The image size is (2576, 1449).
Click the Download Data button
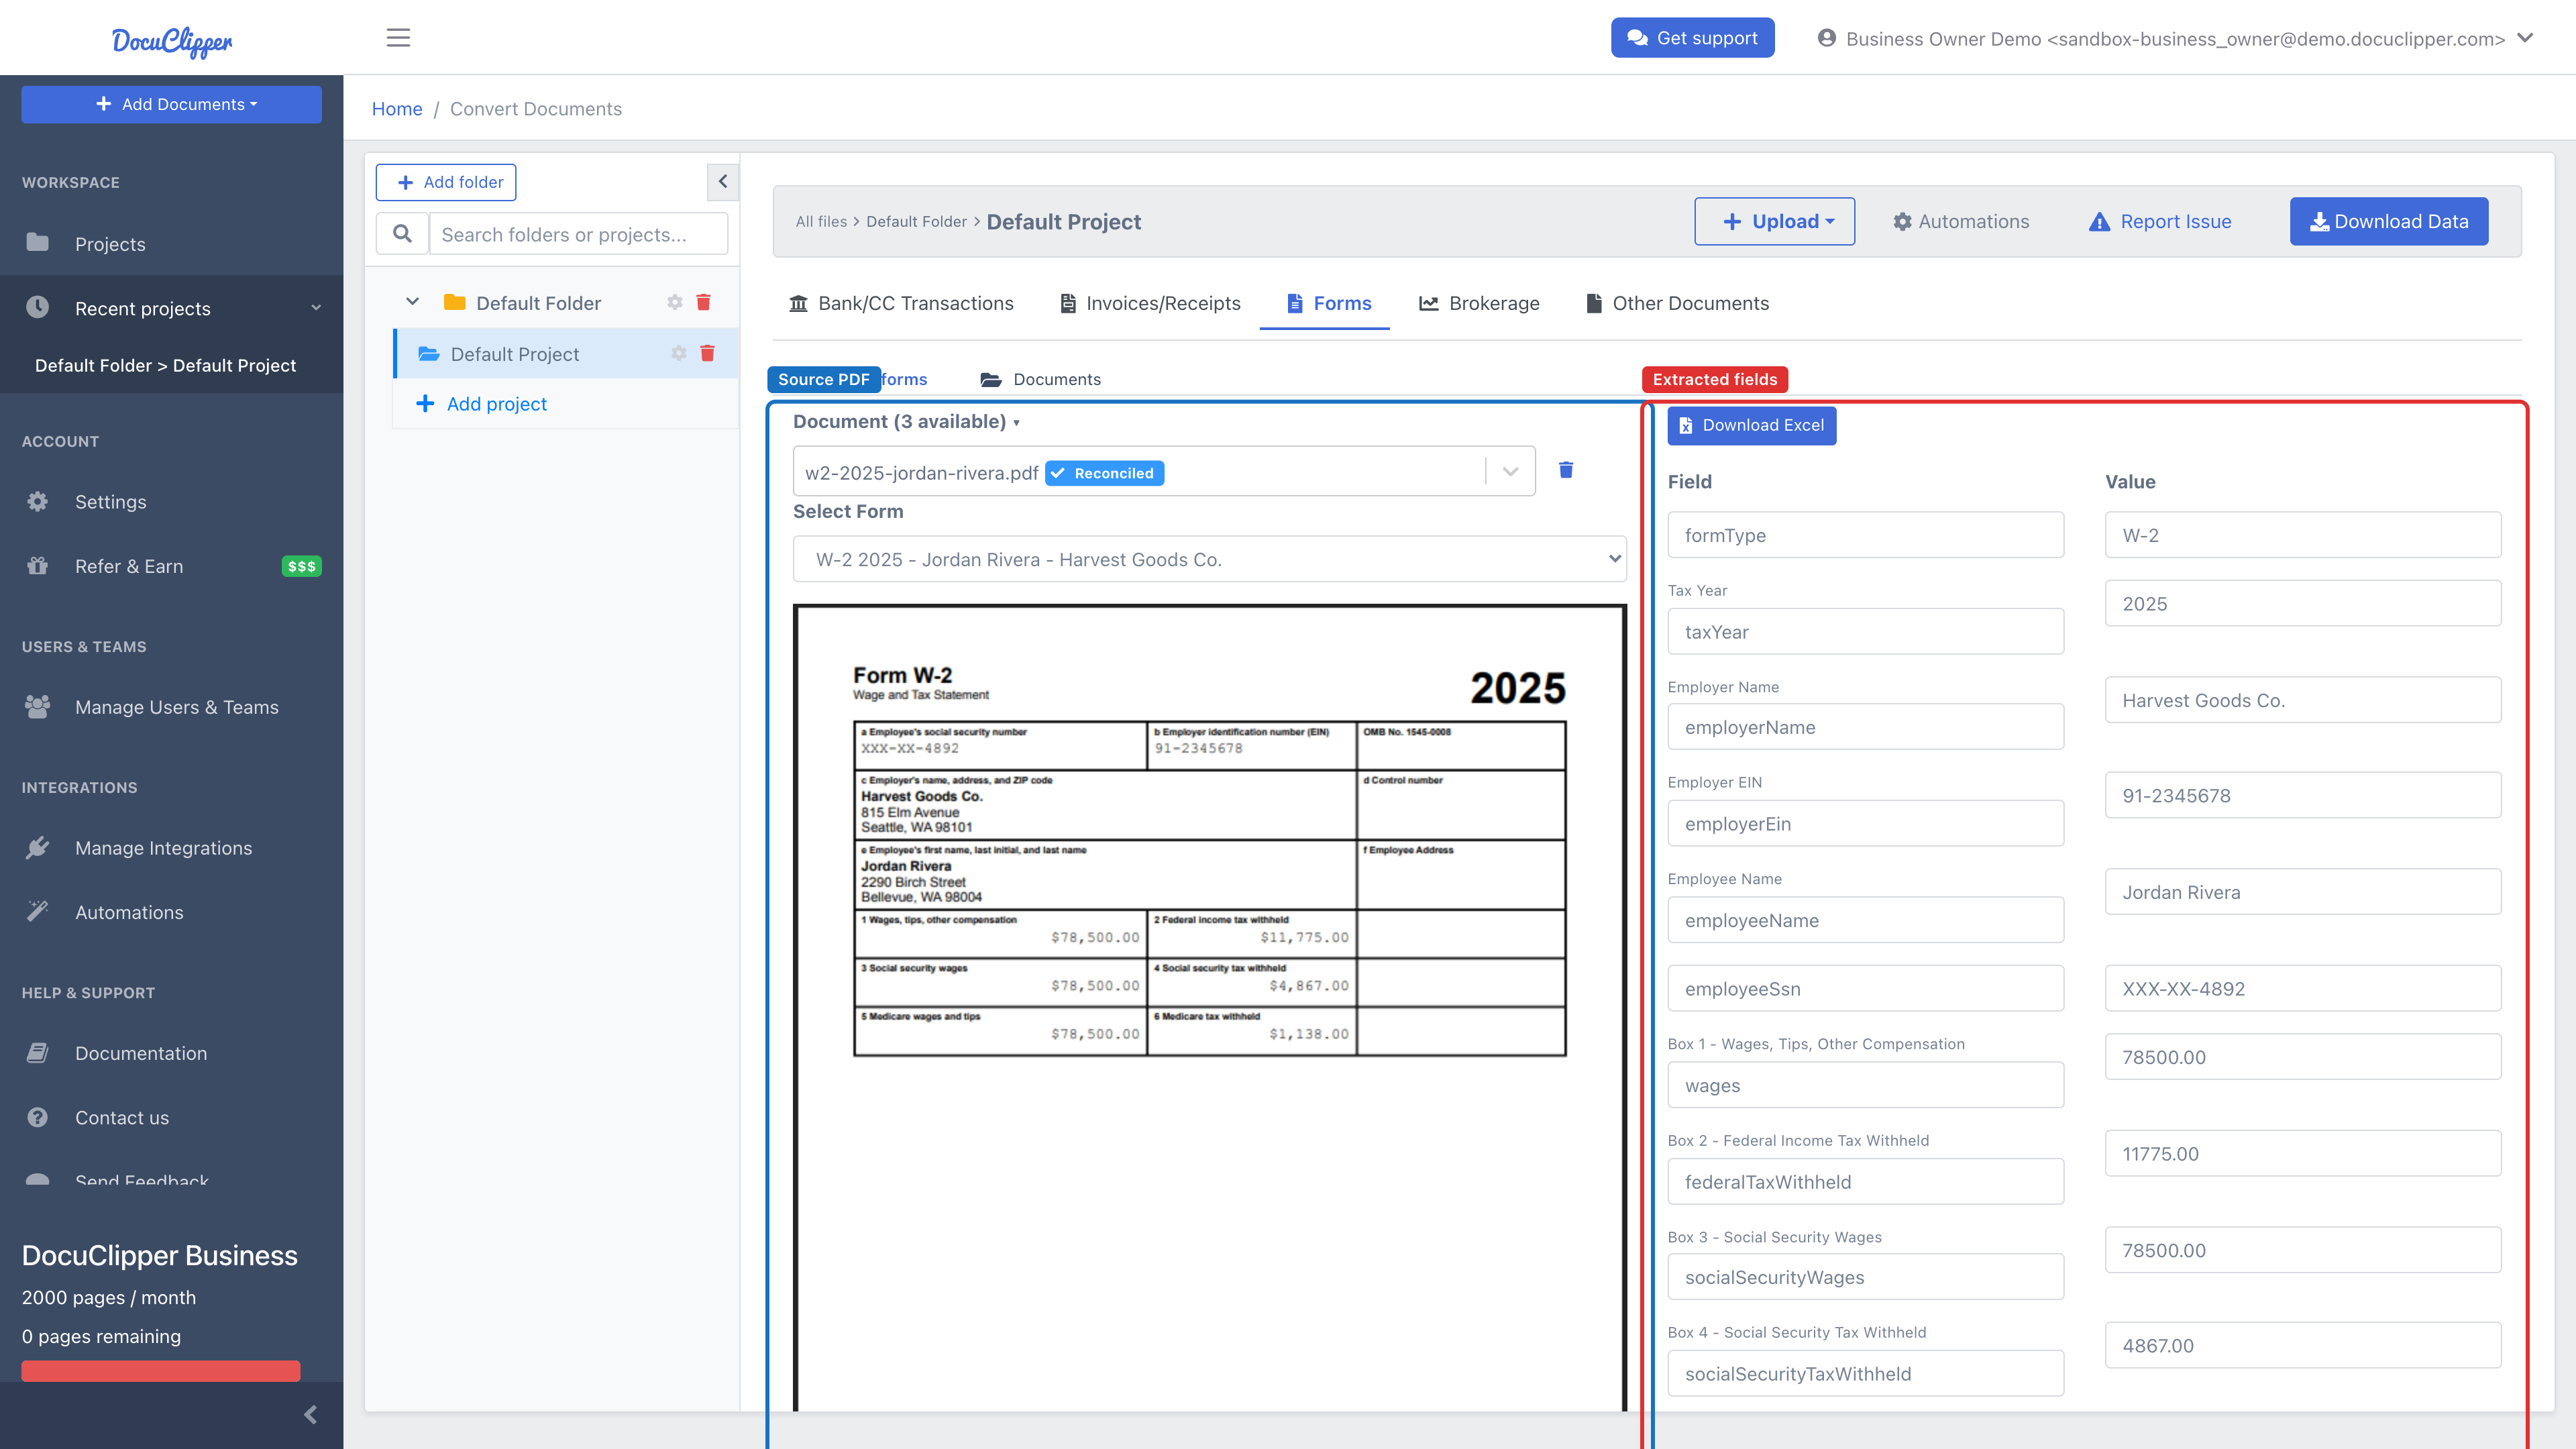[x=2389, y=221]
